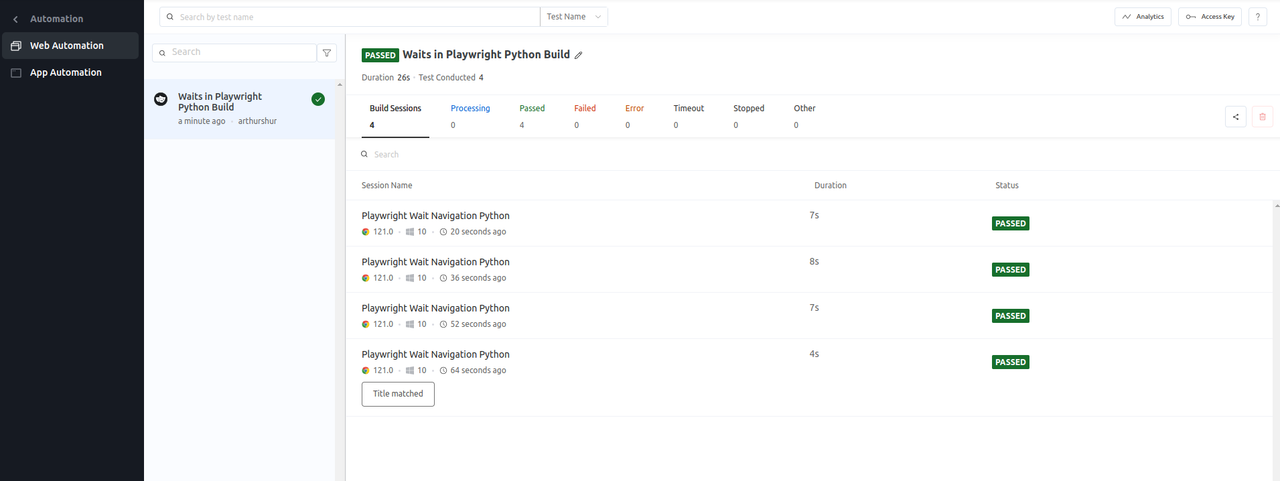
Task: Click the avatar icon of the Waits in Playwright build
Action: coord(160,99)
